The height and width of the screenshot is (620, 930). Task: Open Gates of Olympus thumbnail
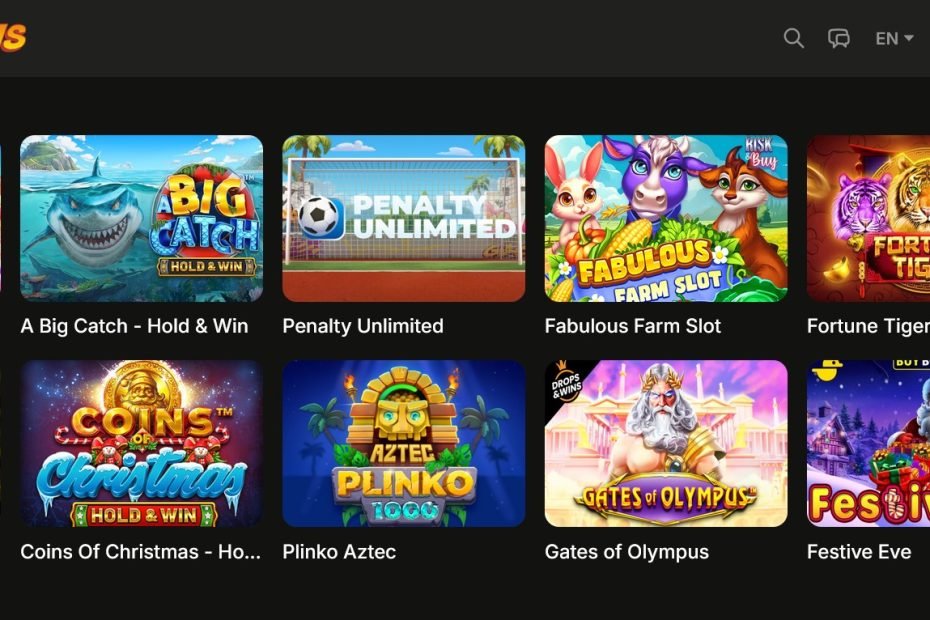click(666, 444)
